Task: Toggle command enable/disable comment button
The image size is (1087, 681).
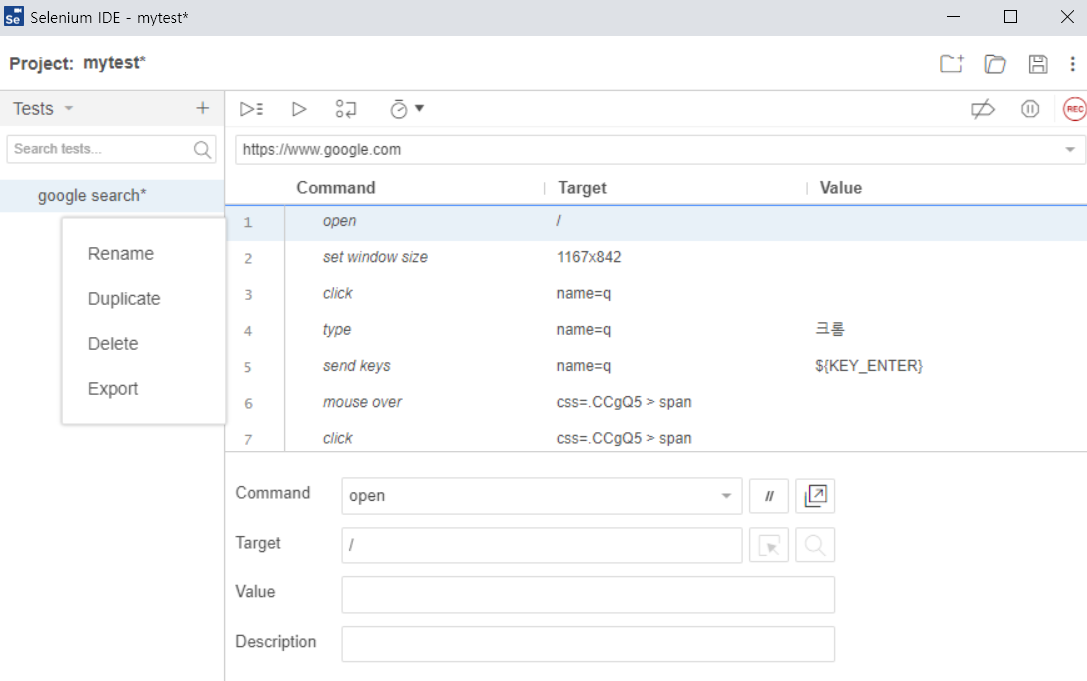Action: [769, 496]
